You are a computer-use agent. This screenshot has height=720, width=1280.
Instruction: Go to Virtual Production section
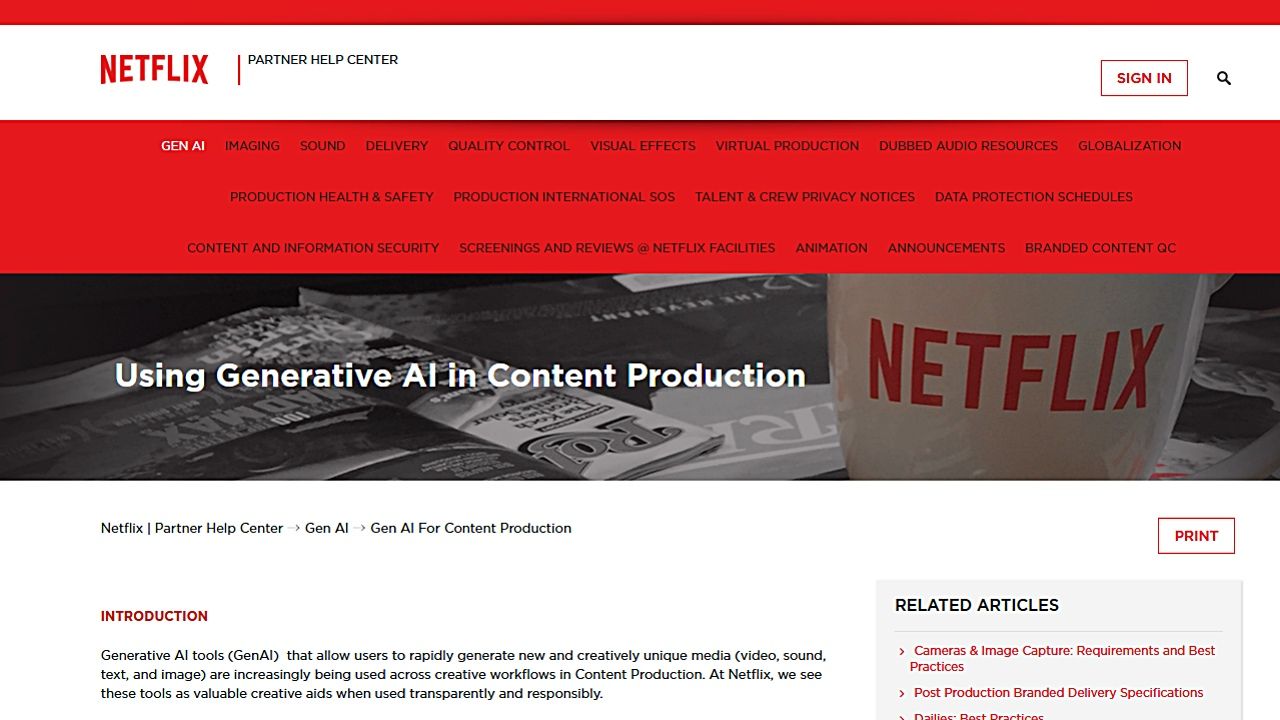pyautogui.click(x=787, y=146)
